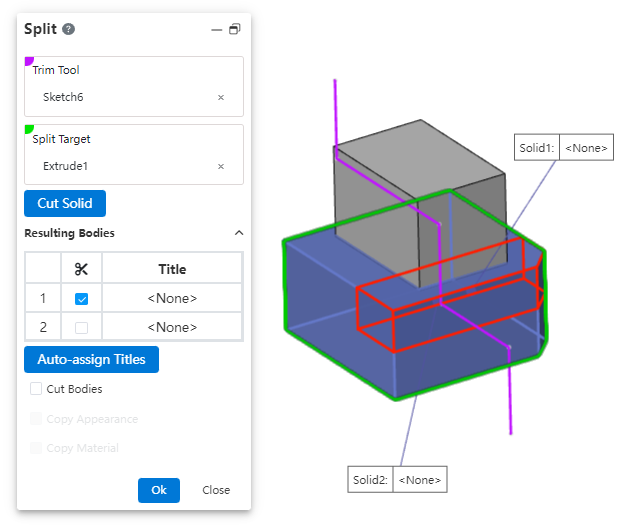Edit the title cell for body 1
Viewport: 625px width, 527px height.
(x=172, y=299)
